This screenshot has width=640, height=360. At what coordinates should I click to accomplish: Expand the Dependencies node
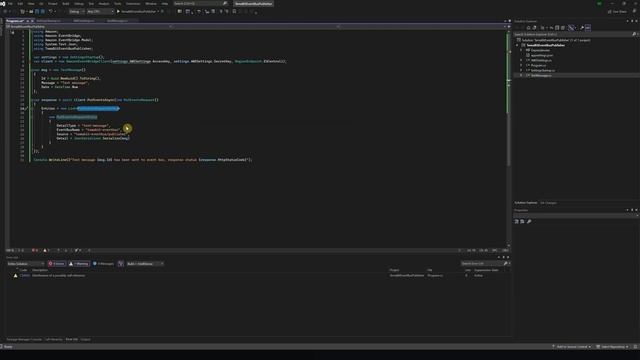(521, 50)
